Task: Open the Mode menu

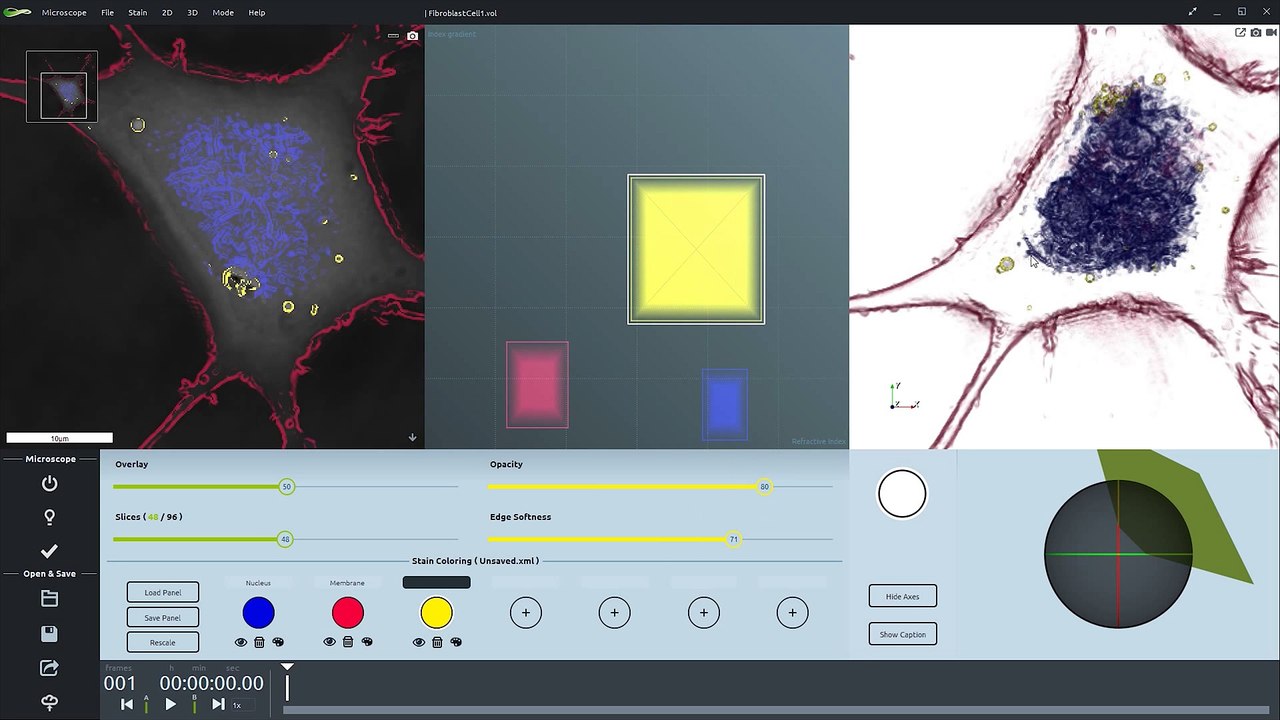Action: (223, 13)
